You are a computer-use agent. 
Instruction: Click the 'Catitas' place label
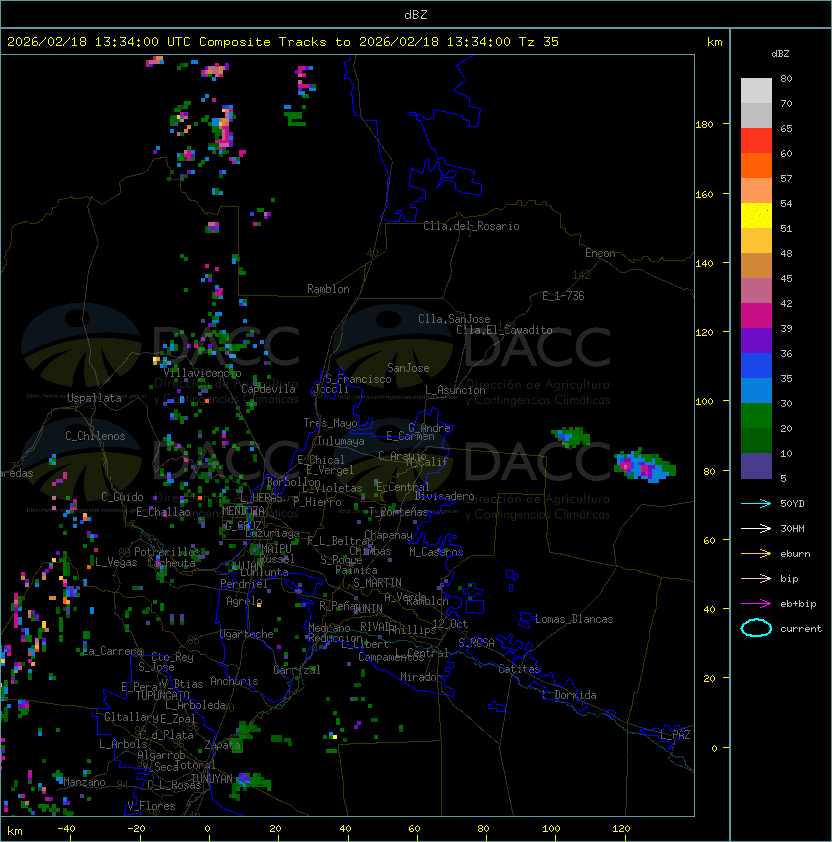(x=519, y=669)
